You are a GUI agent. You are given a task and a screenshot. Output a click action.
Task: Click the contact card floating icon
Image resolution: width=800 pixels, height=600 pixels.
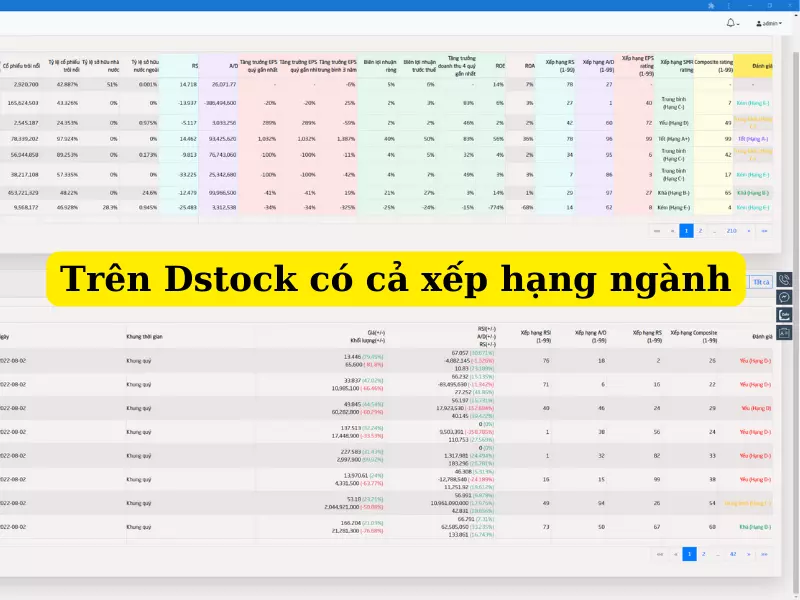pos(784,333)
